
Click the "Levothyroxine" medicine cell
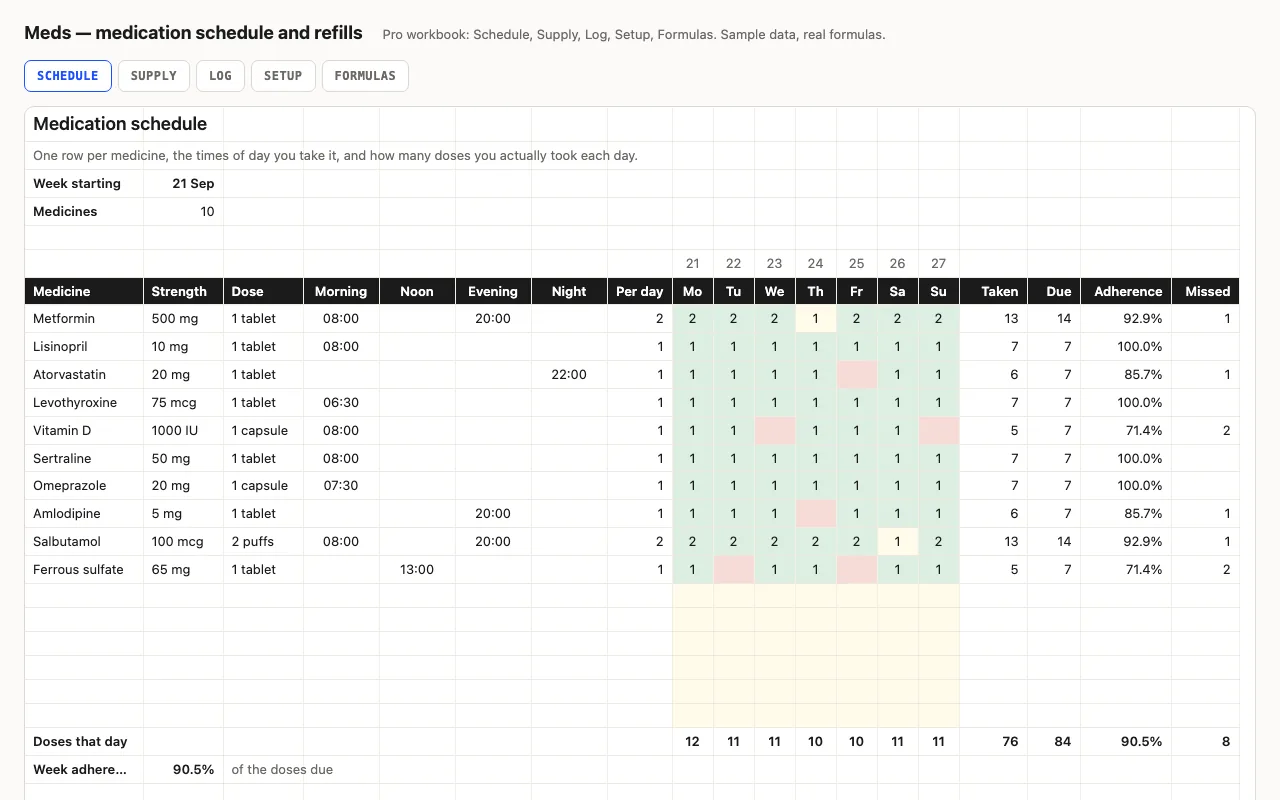84,403
